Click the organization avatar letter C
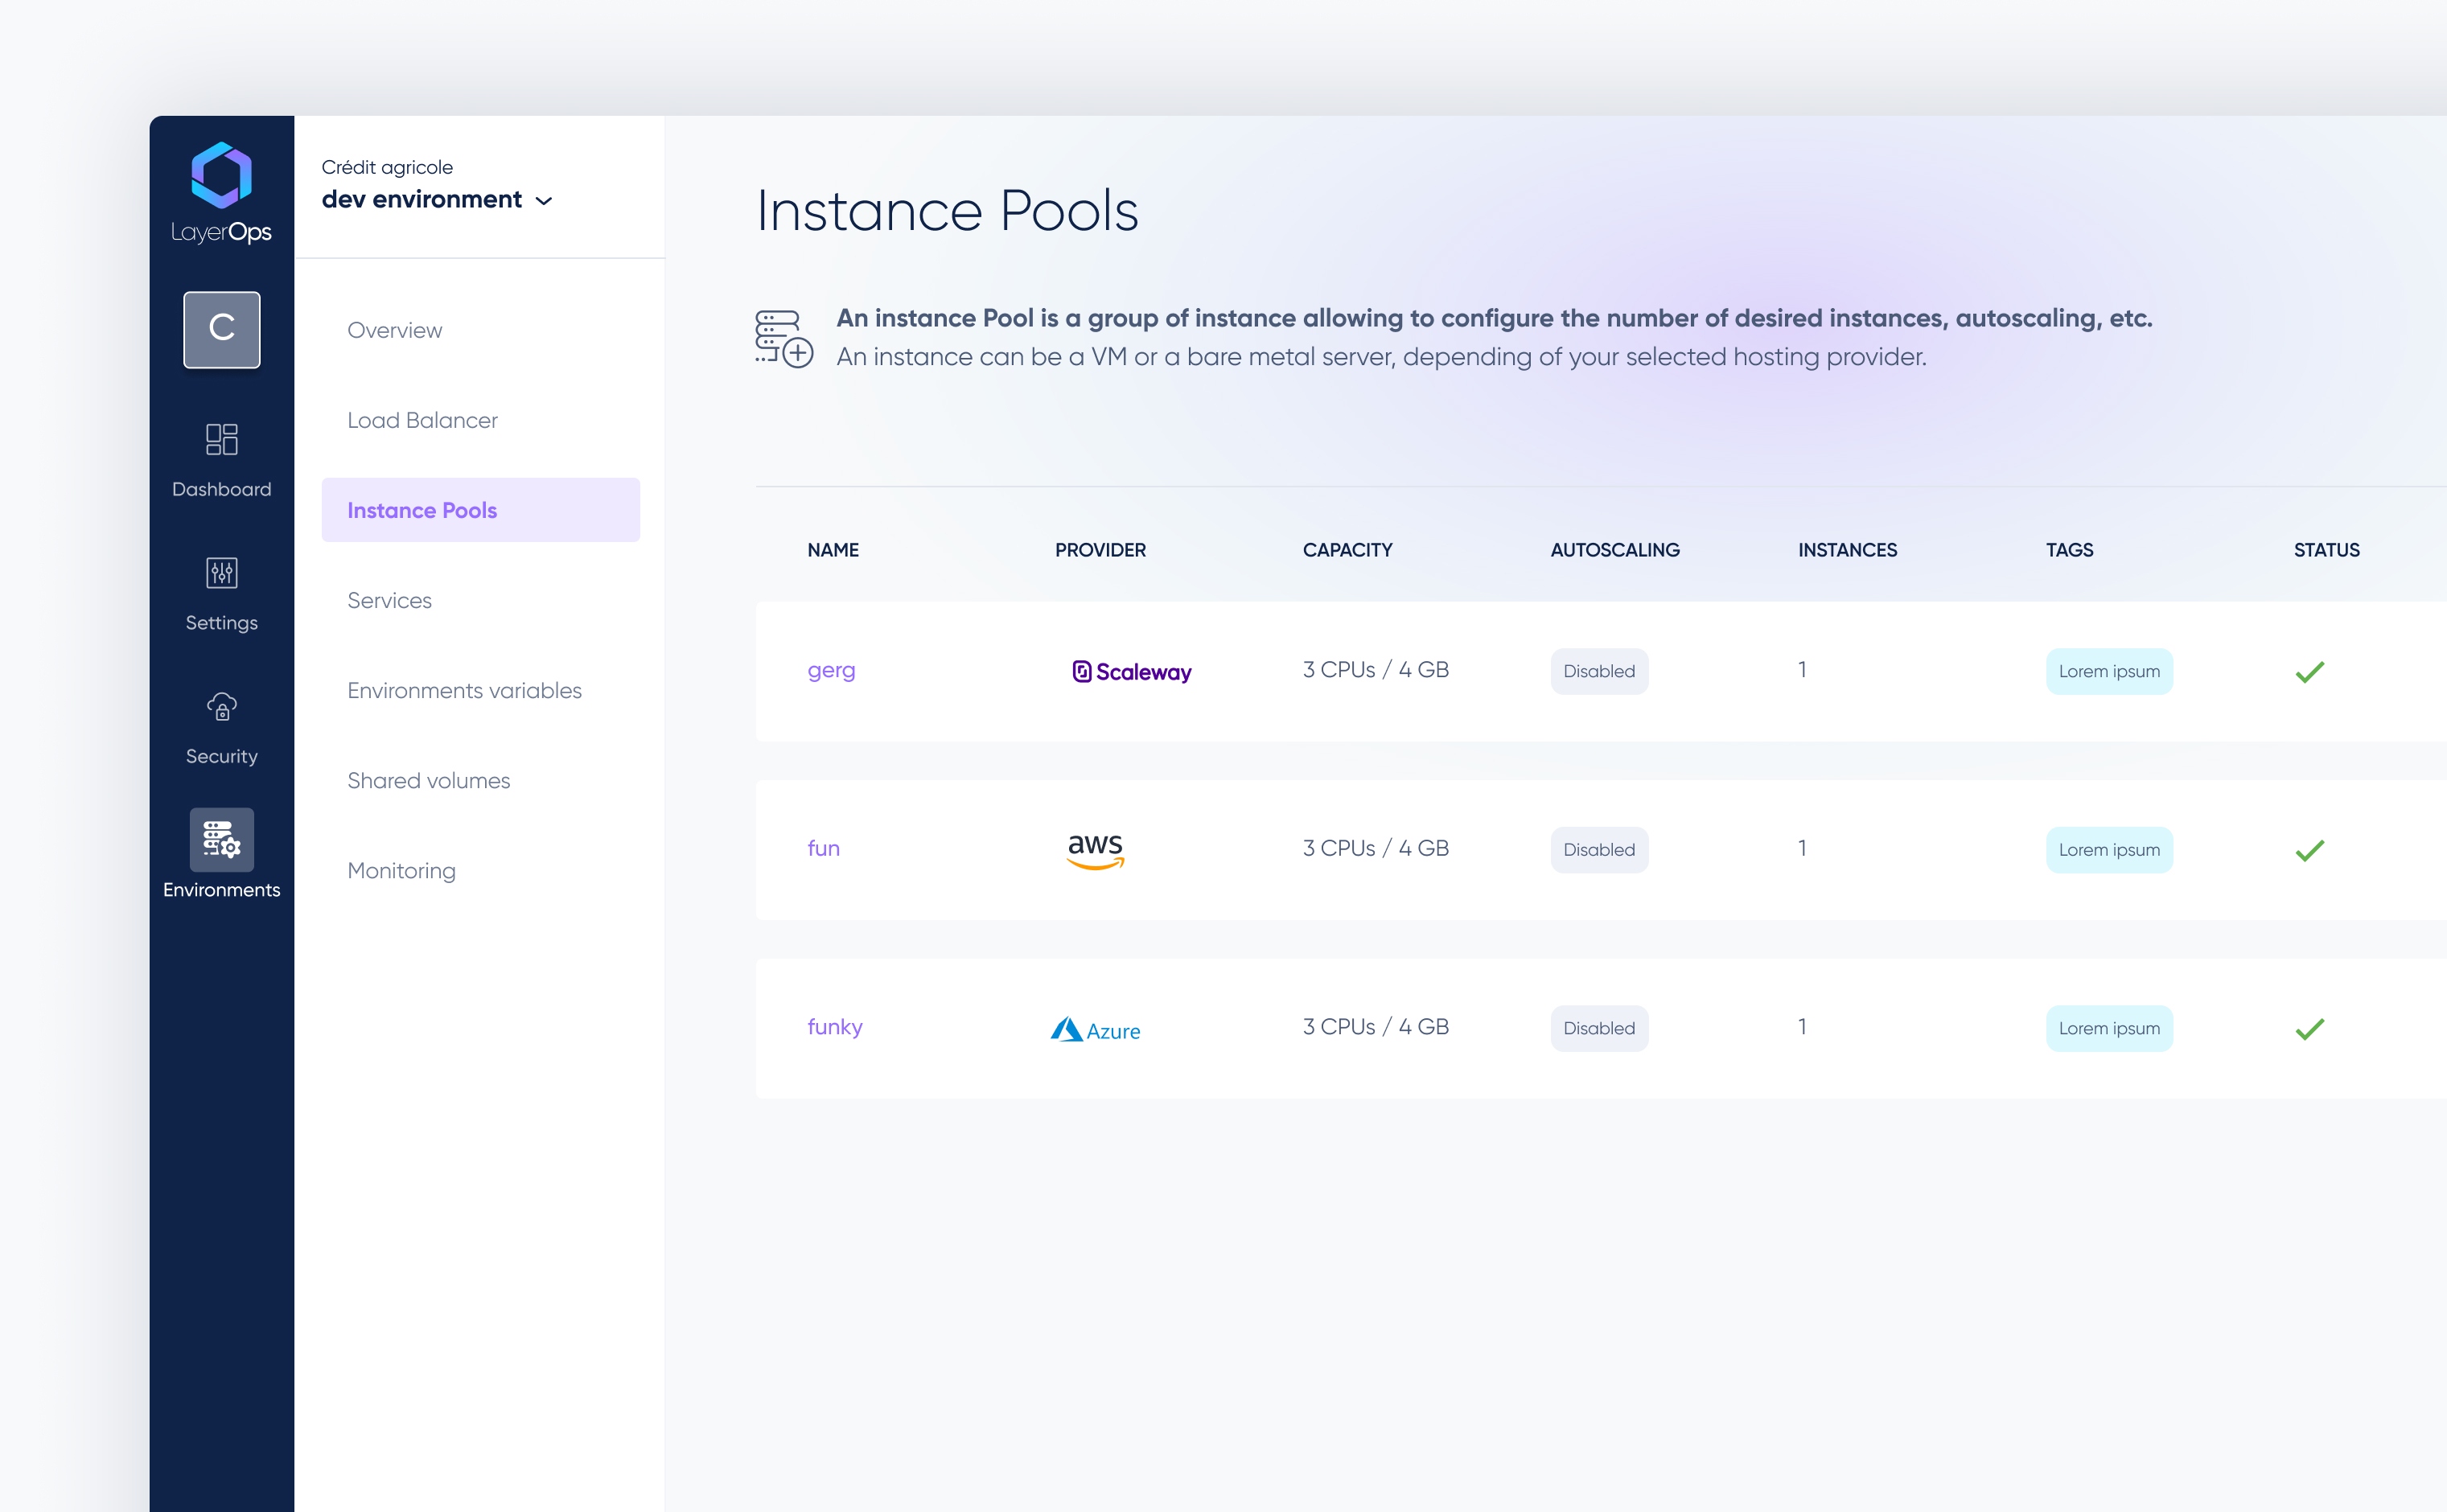2447x1512 pixels. coord(221,329)
